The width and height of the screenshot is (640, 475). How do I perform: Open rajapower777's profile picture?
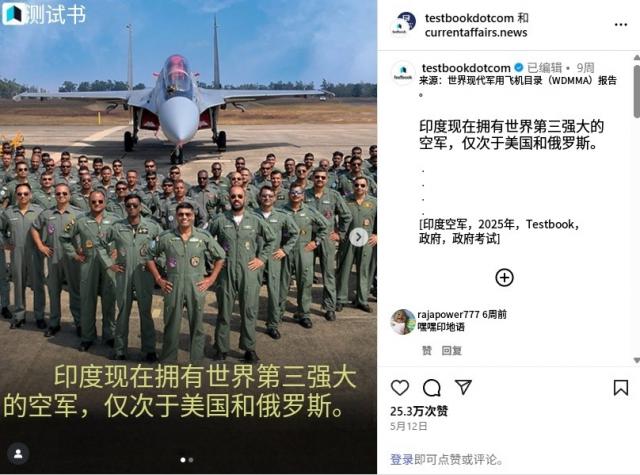click(403, 322)
